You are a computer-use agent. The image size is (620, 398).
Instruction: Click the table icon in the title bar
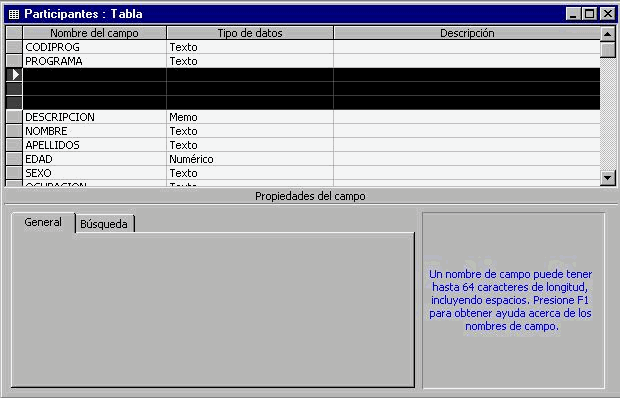[x=14, y=14]
